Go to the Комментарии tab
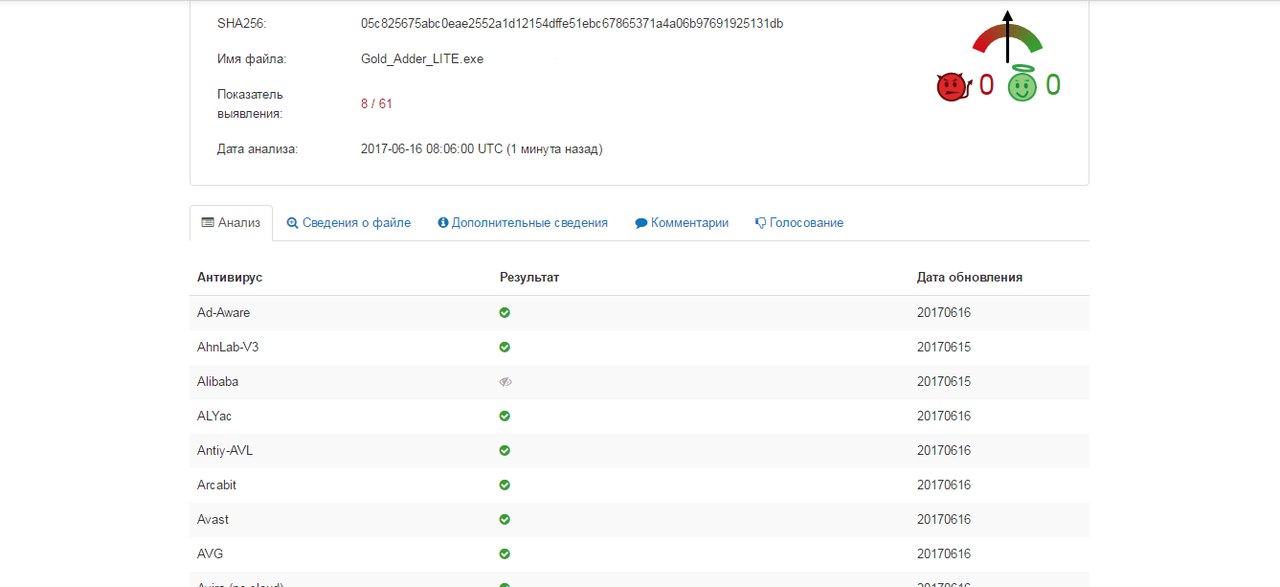Viewport: 1280px width, 587px height. coord(682,223)
